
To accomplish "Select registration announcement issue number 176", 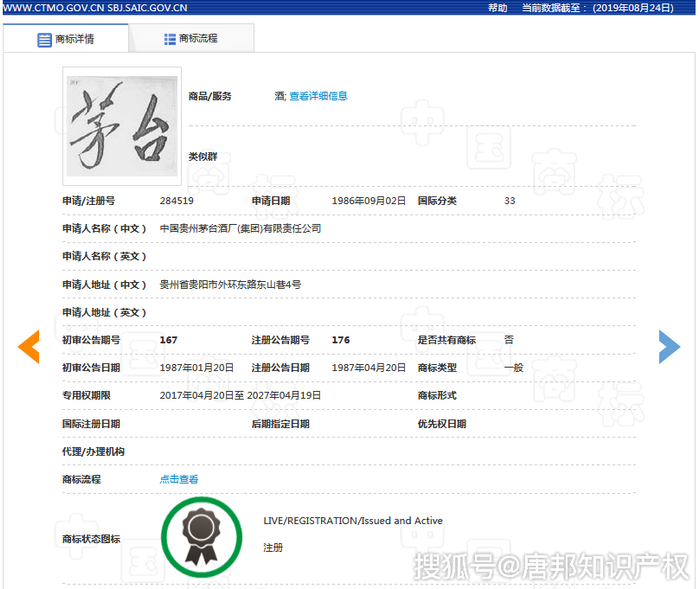I will coord(341,340).
